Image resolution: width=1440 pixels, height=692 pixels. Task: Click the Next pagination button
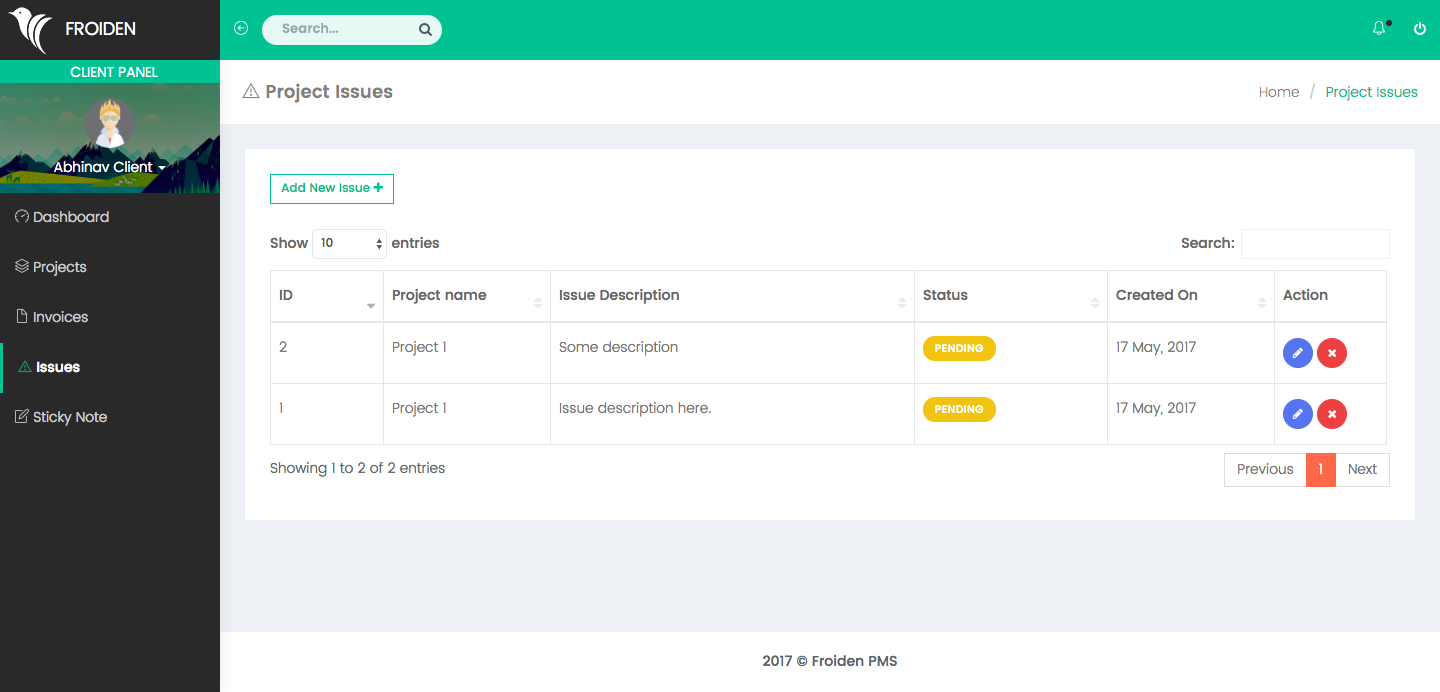[x=1362, y=470]
